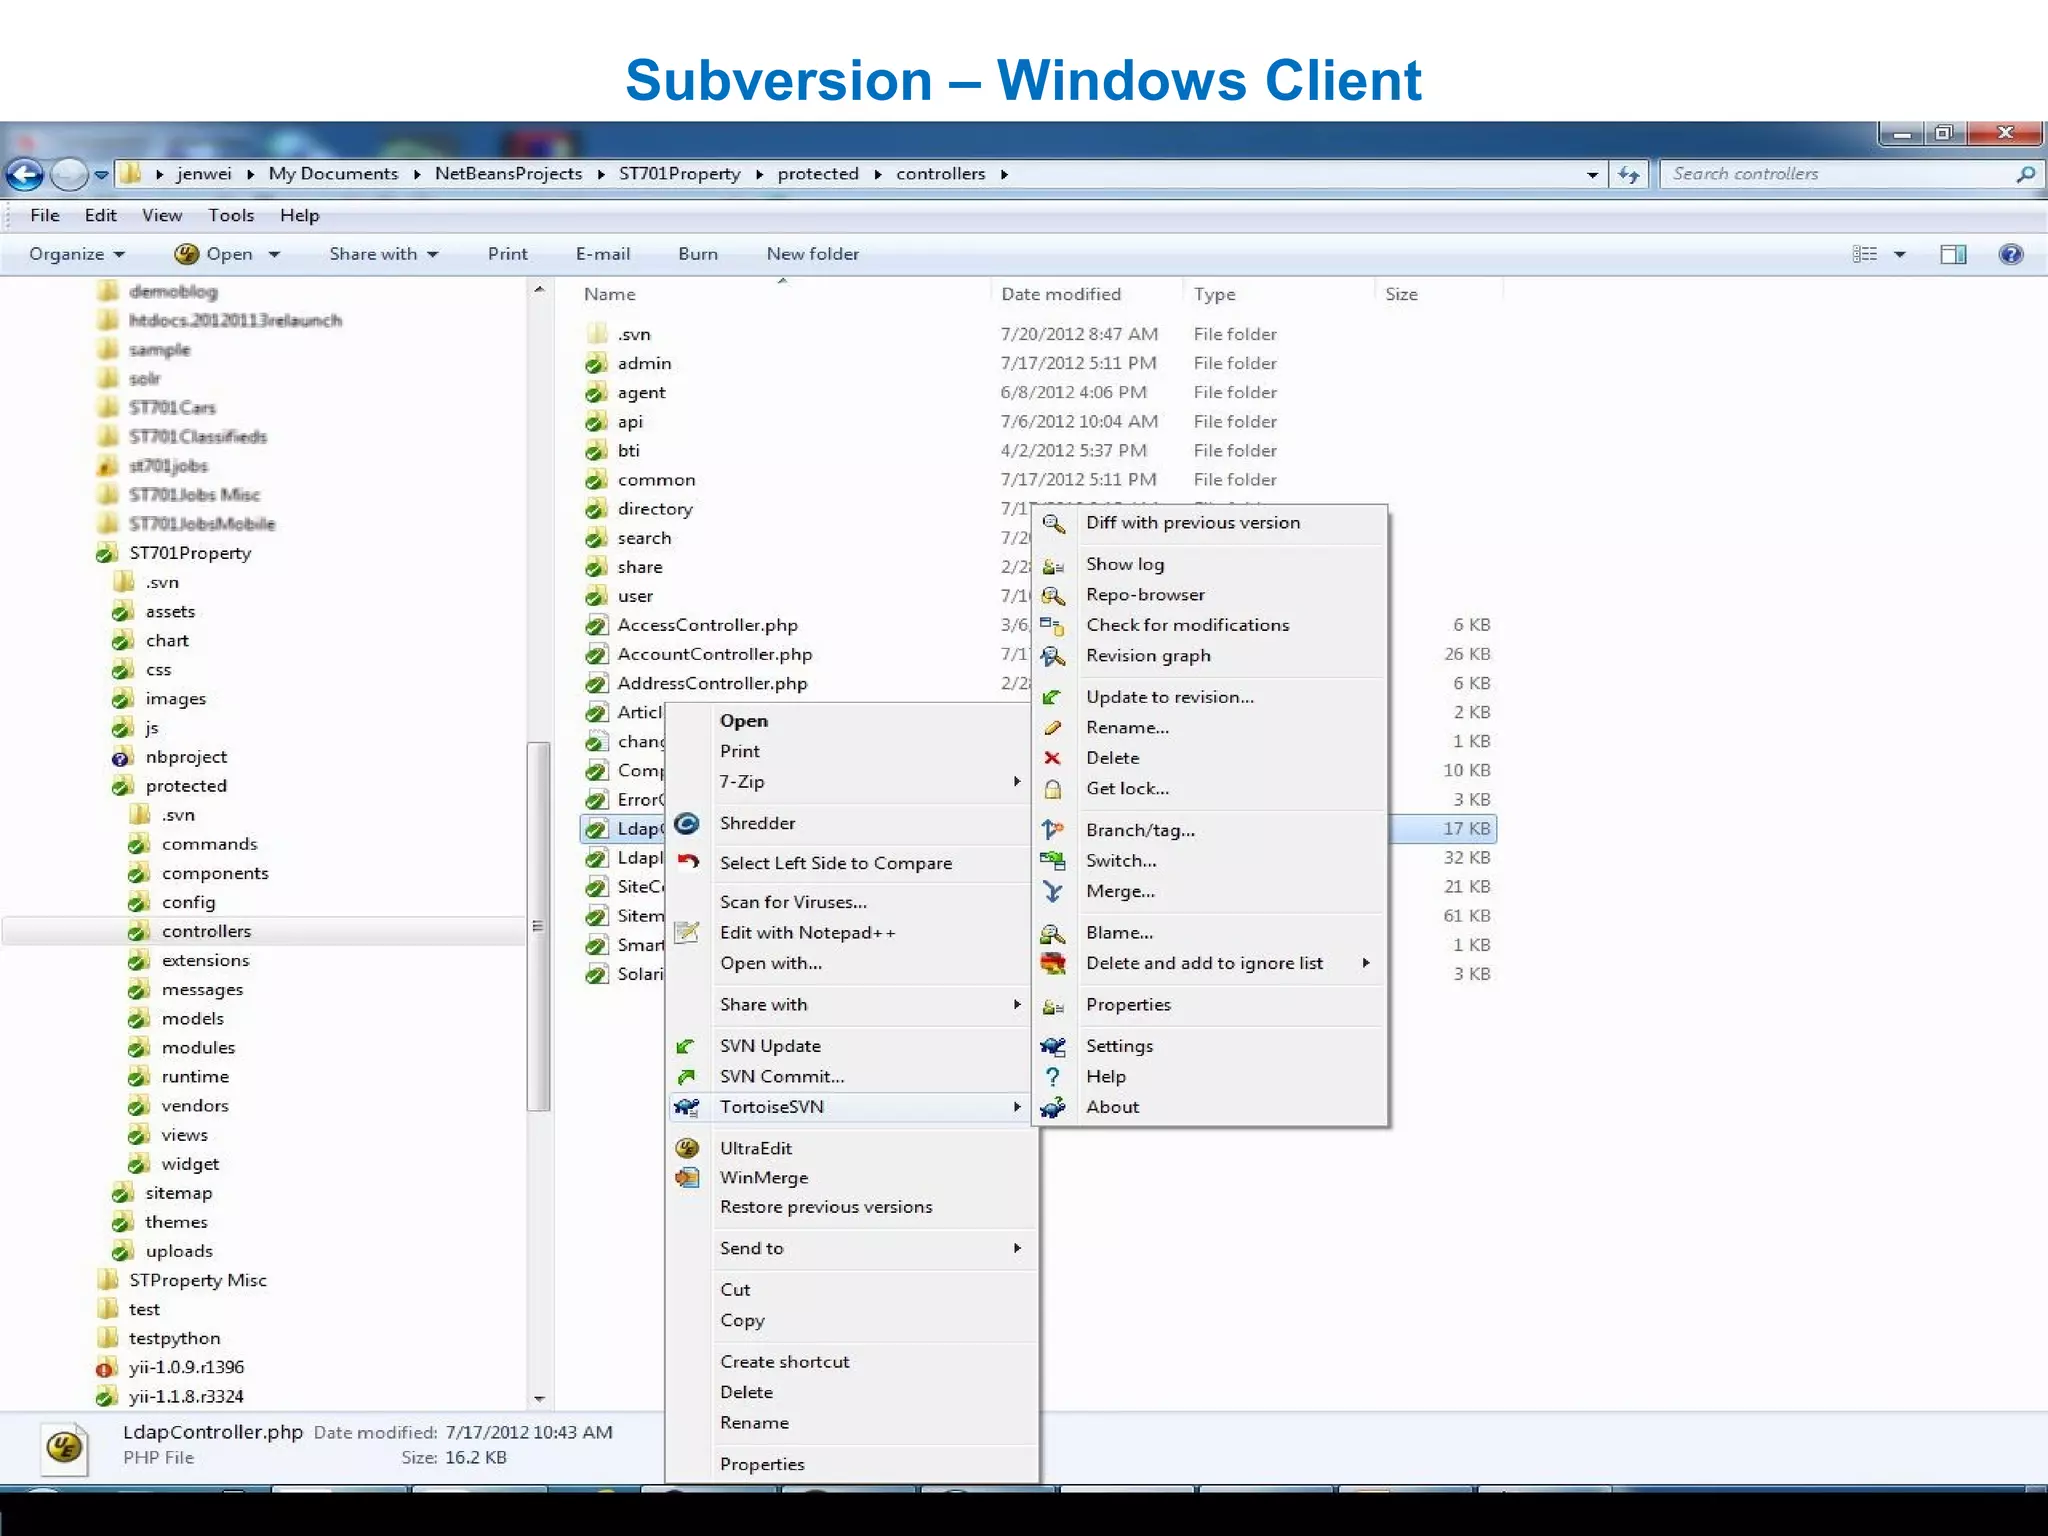Click the About tortoise icon
2048x1536 pixels.
pos(1053,1108)
